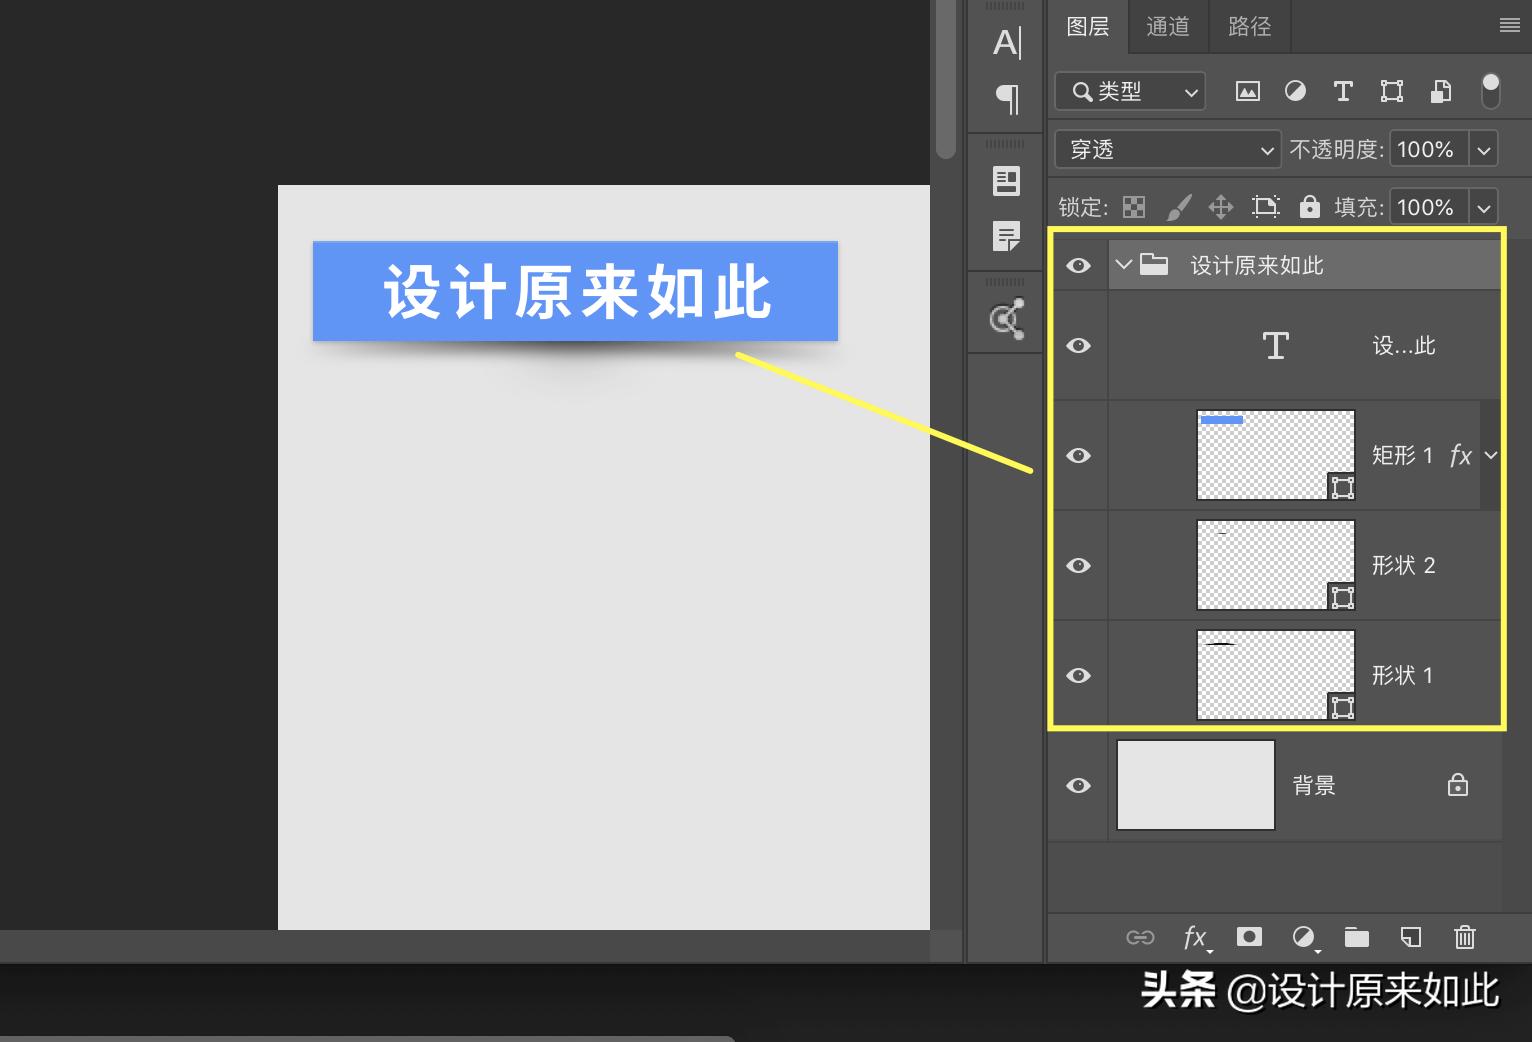The height and width of the screenshot is (1042, 1532).
Task: Toggle the layer filtering switch
Action: point(1491,90)
